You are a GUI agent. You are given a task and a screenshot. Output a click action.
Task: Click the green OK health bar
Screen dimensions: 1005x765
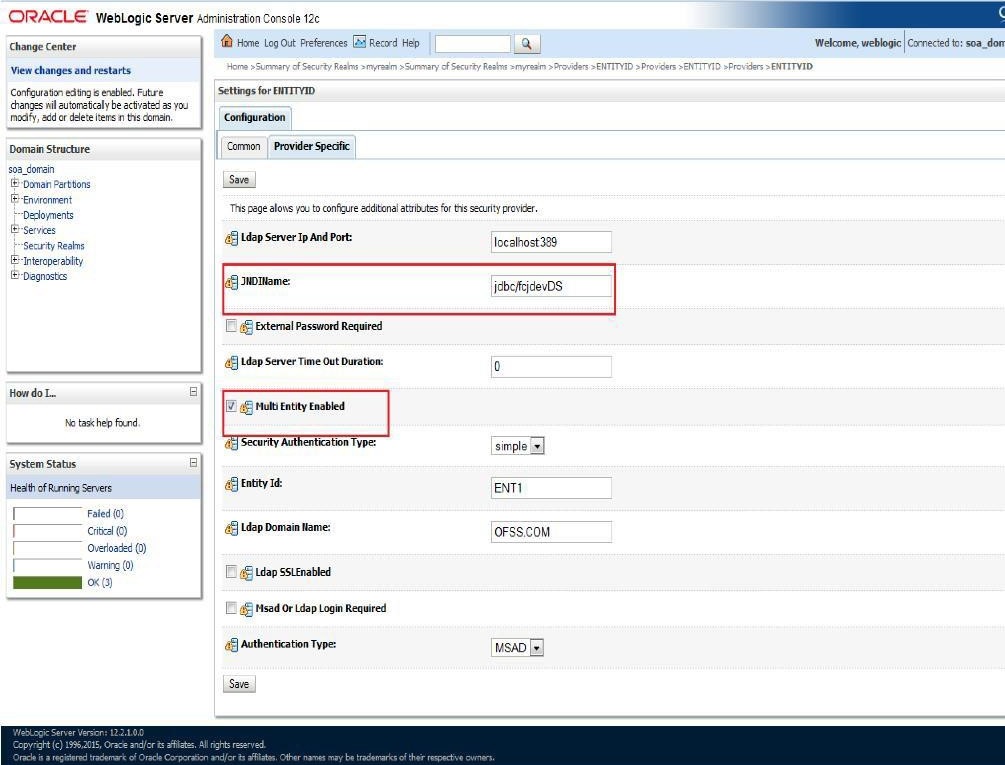coord(47,582)
